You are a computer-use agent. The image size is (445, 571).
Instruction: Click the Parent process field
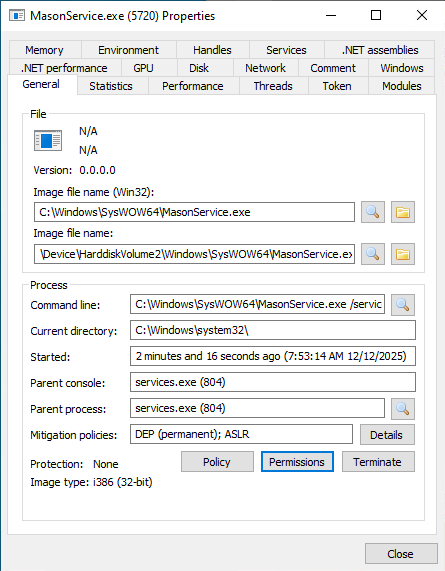click(257, 408)
